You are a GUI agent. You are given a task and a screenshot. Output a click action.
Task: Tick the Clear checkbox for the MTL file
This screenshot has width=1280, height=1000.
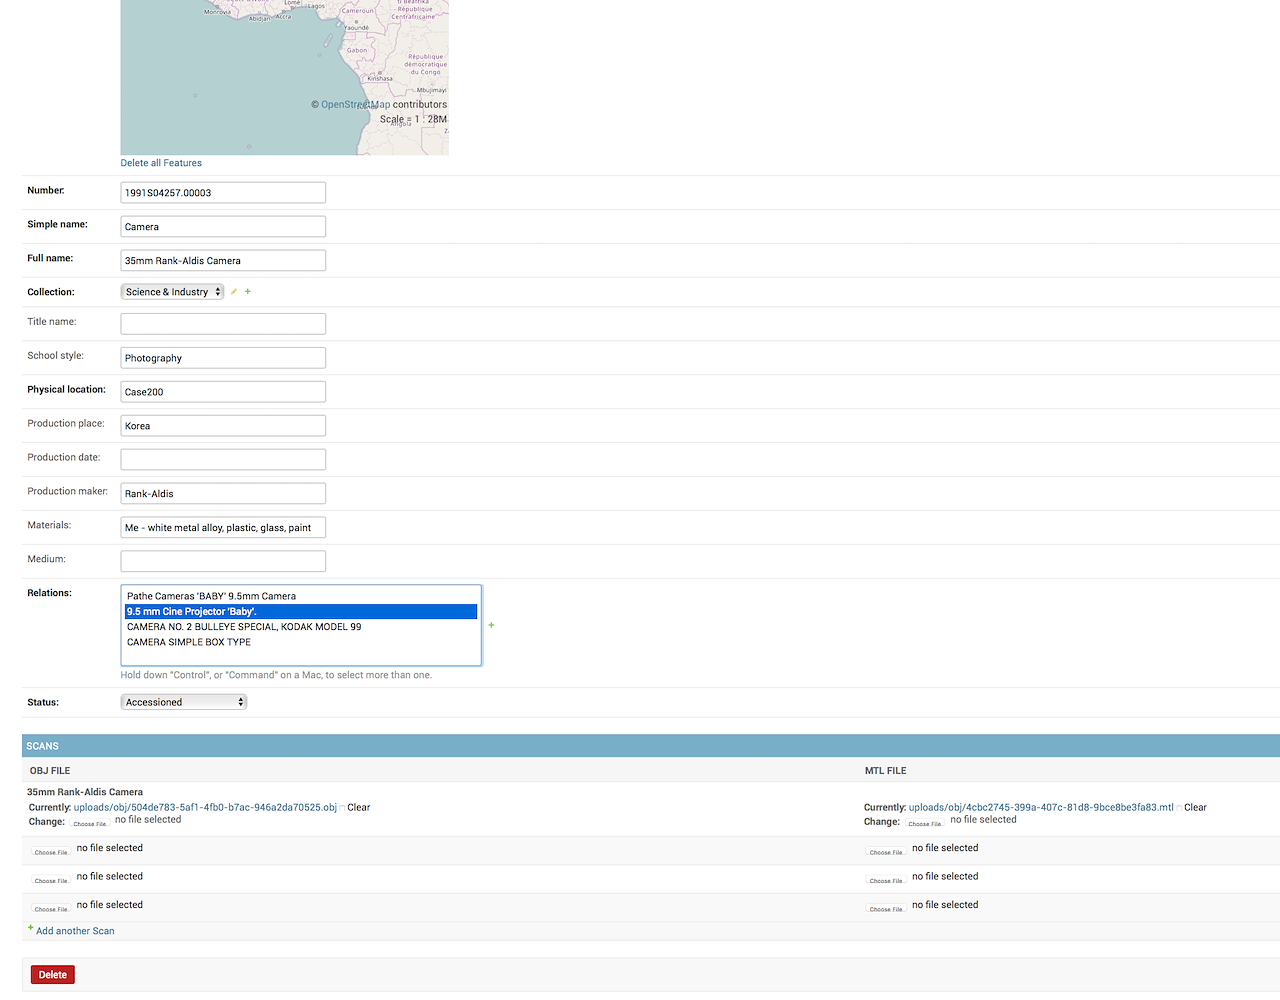click(1179, 808)
